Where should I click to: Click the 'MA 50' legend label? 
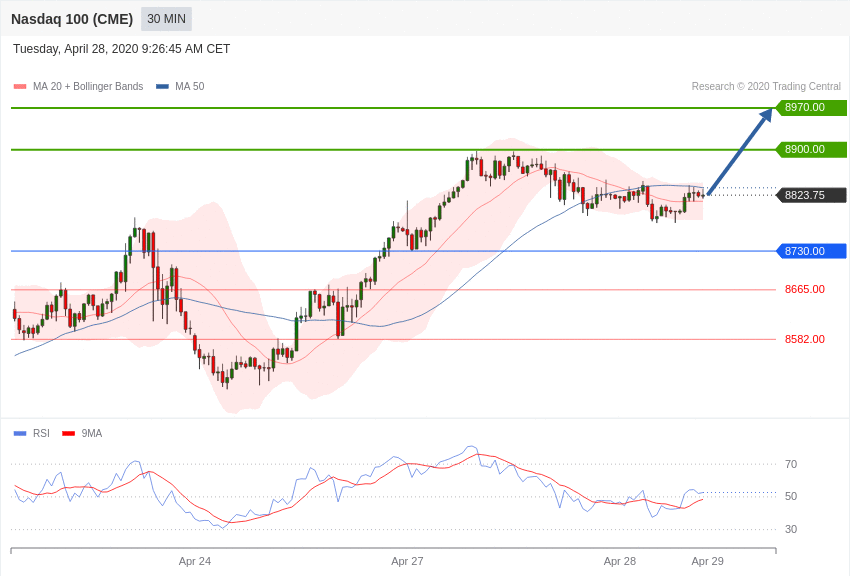point(190,86)
